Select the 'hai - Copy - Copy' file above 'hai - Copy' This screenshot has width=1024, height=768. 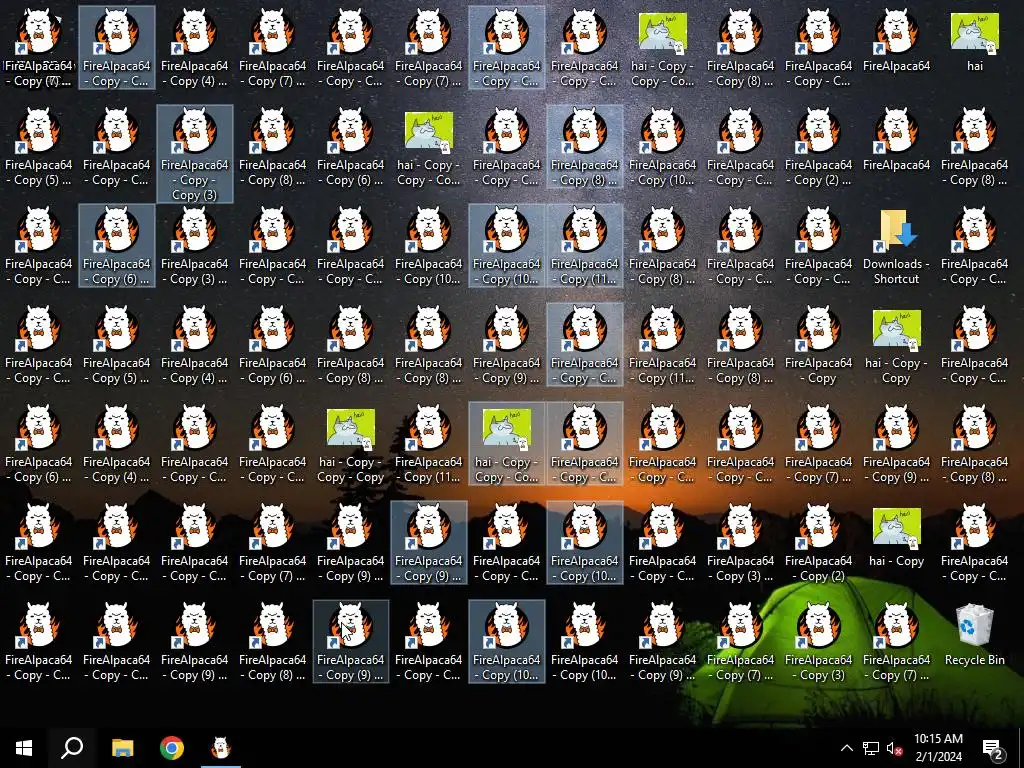[x=896, y=346]
